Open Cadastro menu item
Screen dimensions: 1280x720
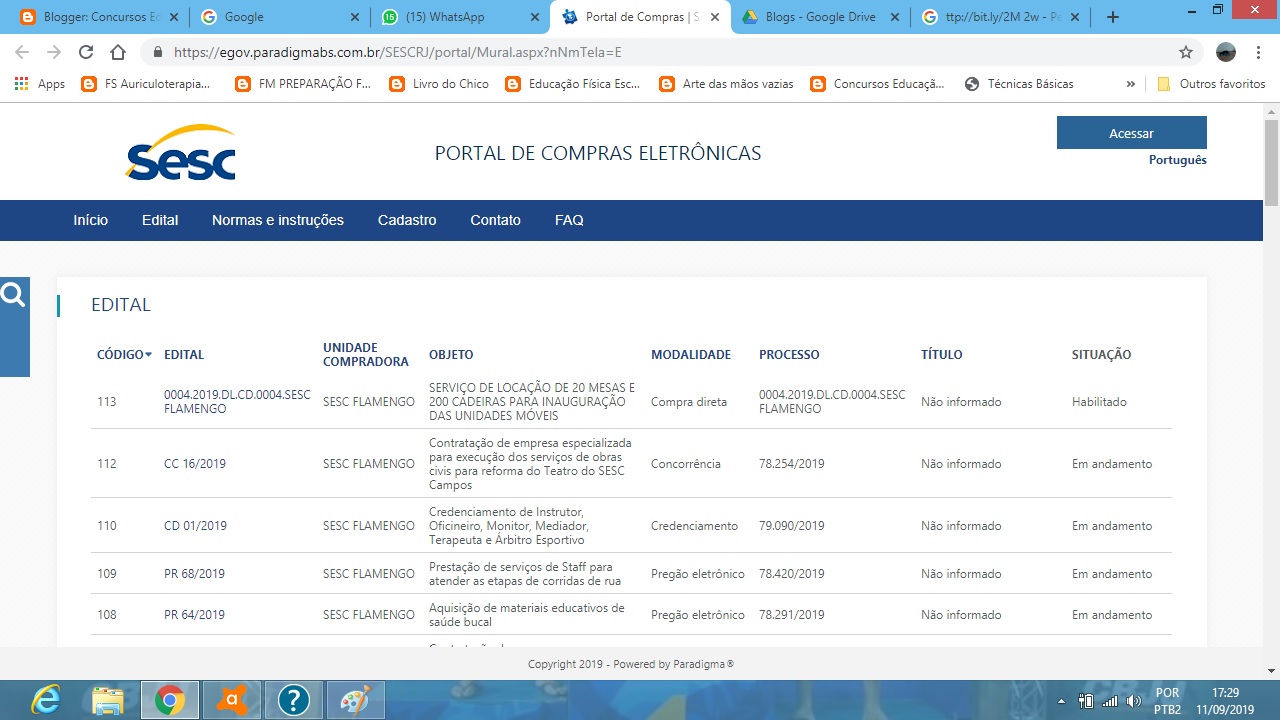(x=407, y=220)
